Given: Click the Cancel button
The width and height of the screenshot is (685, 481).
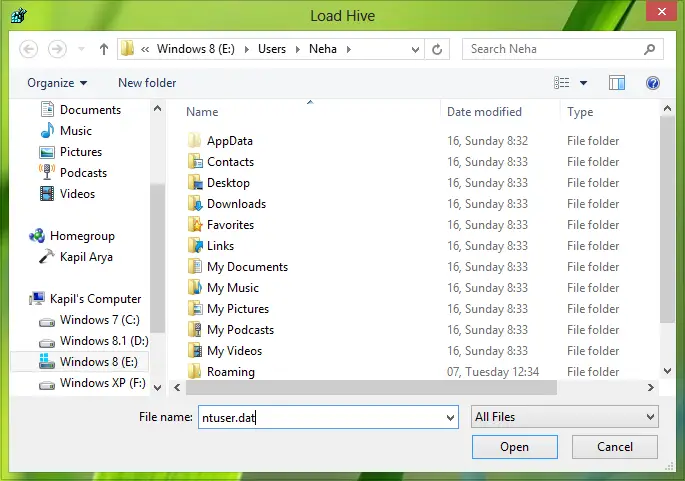Looking at the screenshot, I should coord(615,447).
